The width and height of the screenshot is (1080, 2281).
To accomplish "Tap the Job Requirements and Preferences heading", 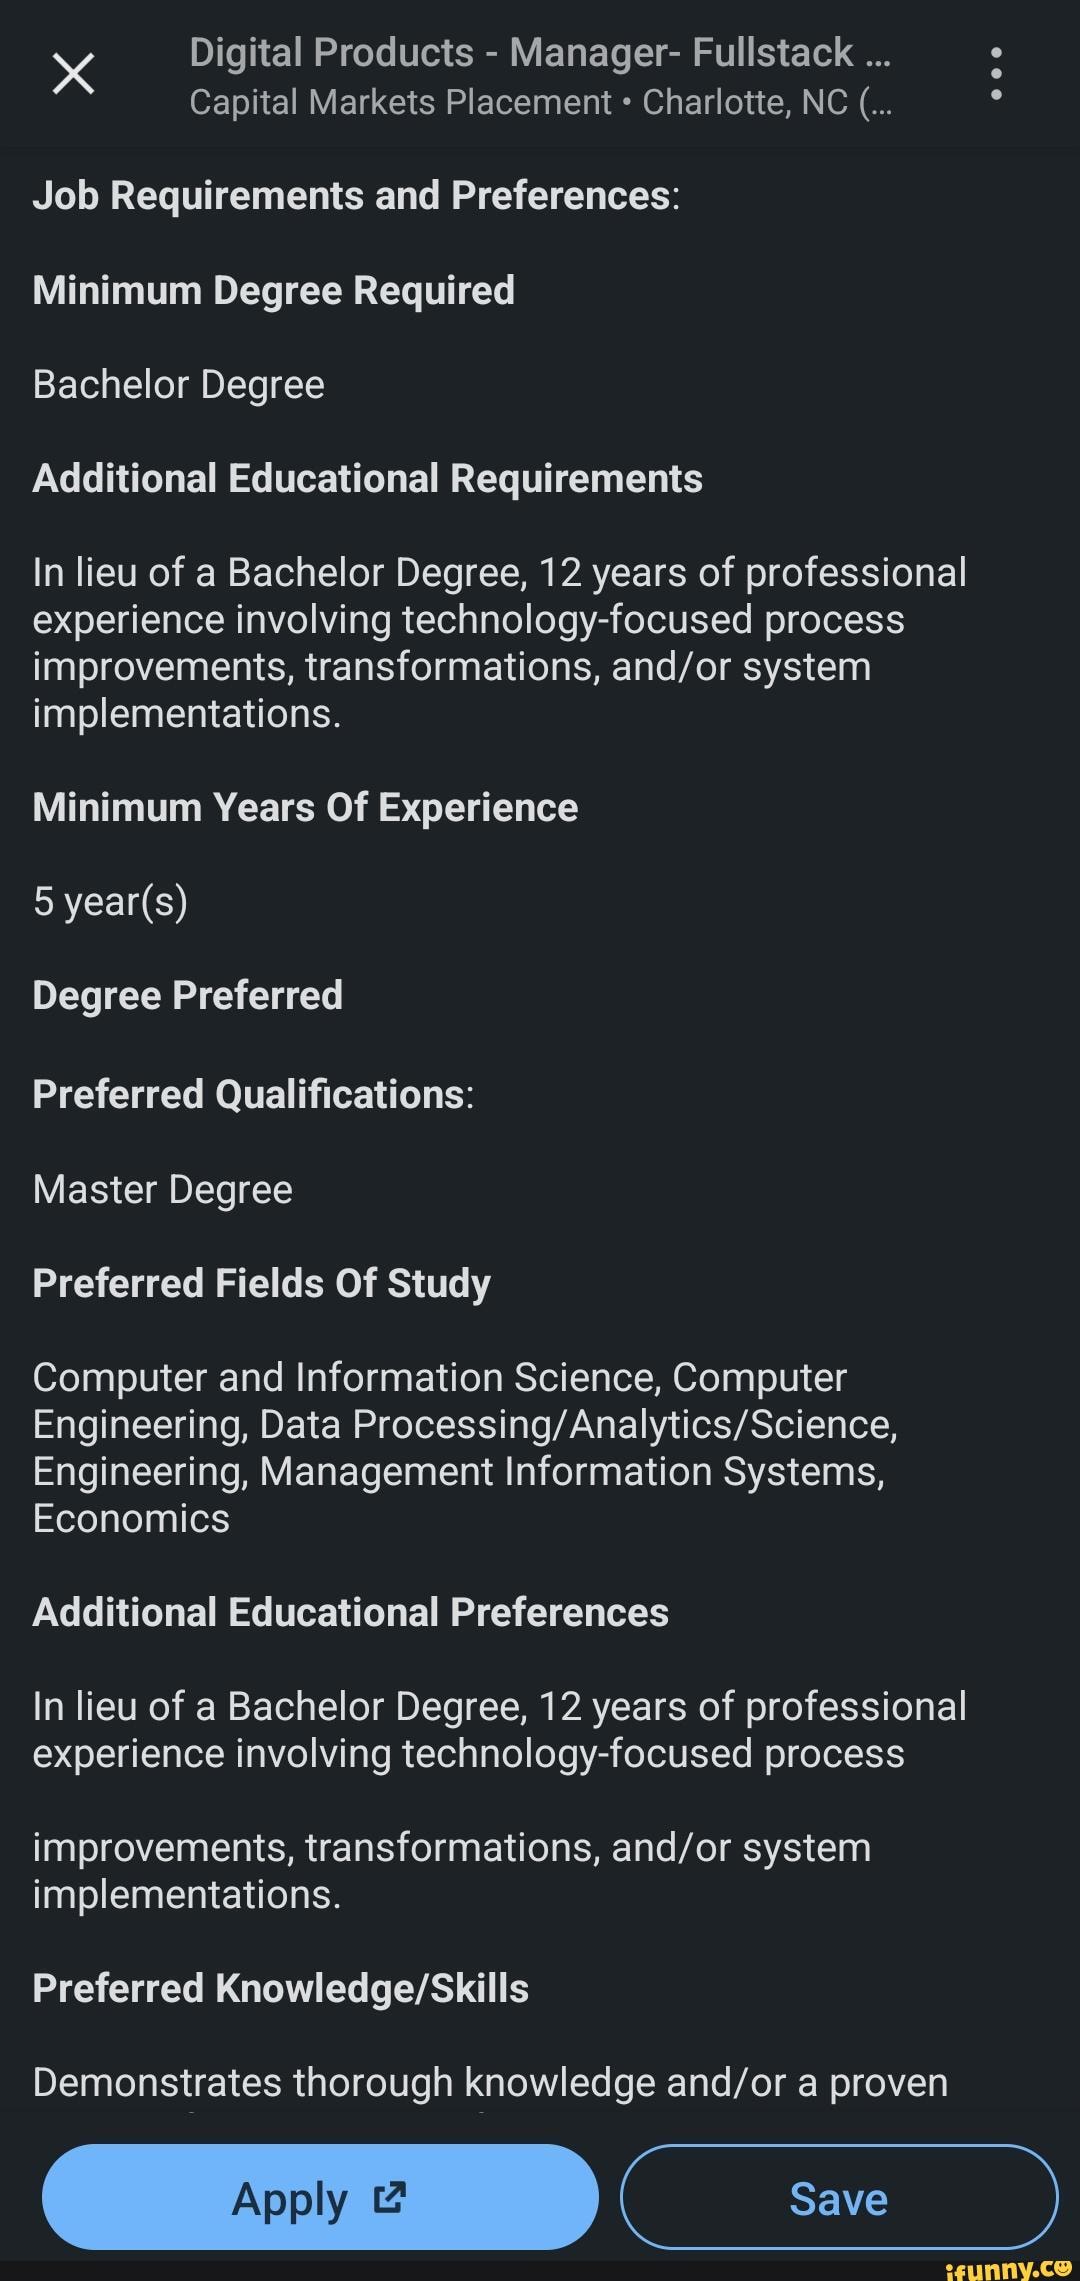I will click(356, 196).
